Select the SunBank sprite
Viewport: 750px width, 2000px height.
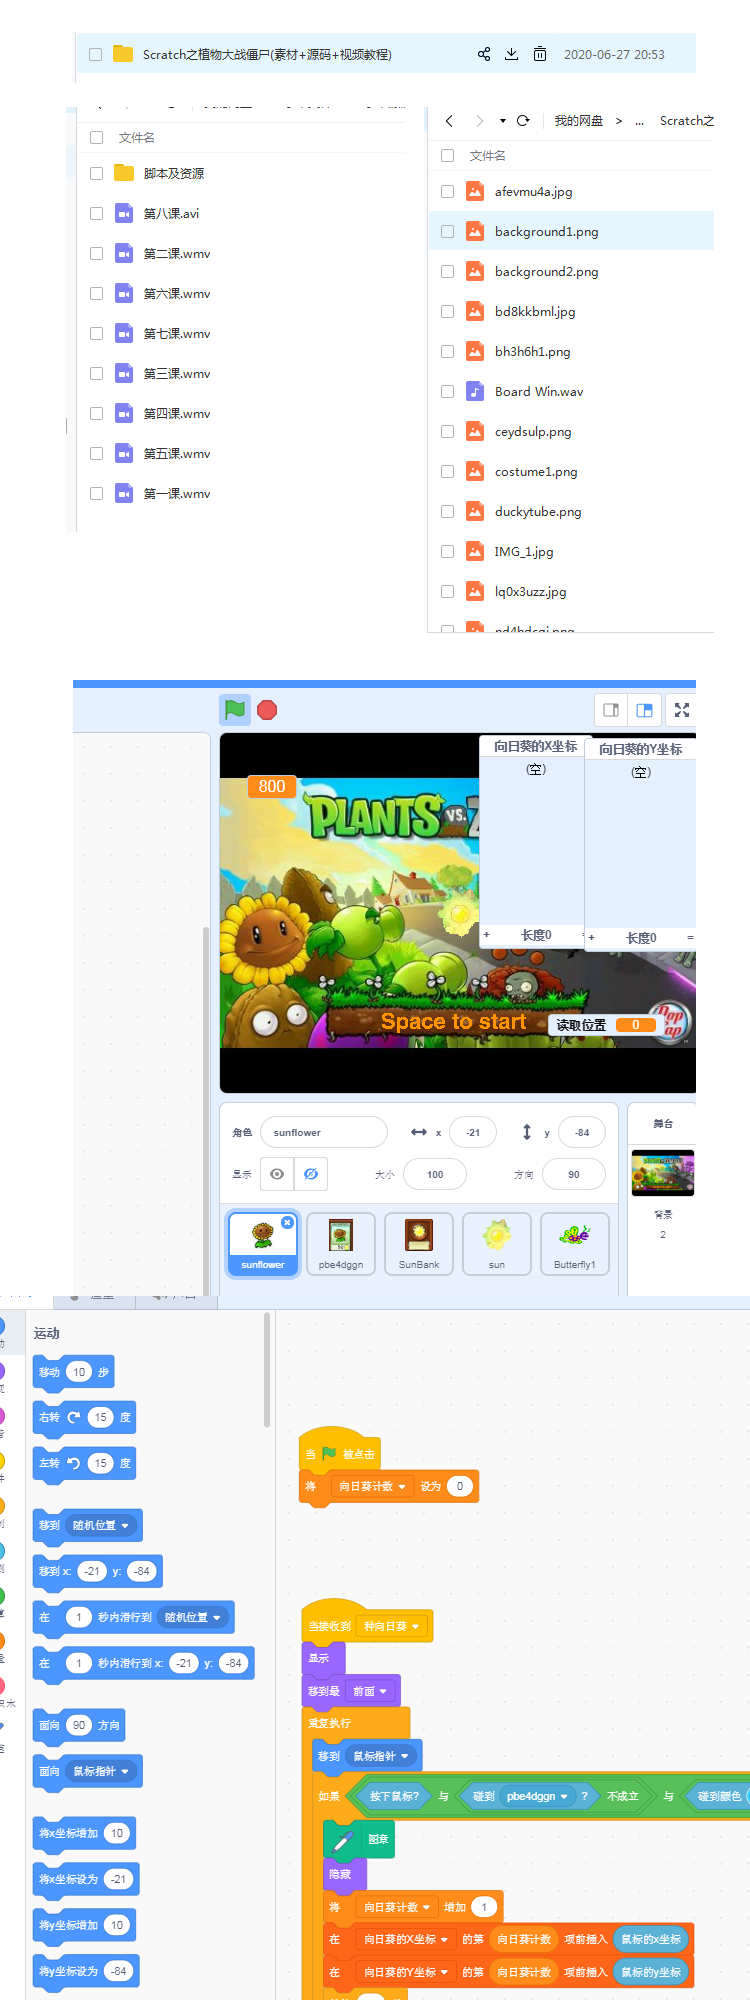click(419, 1244)
